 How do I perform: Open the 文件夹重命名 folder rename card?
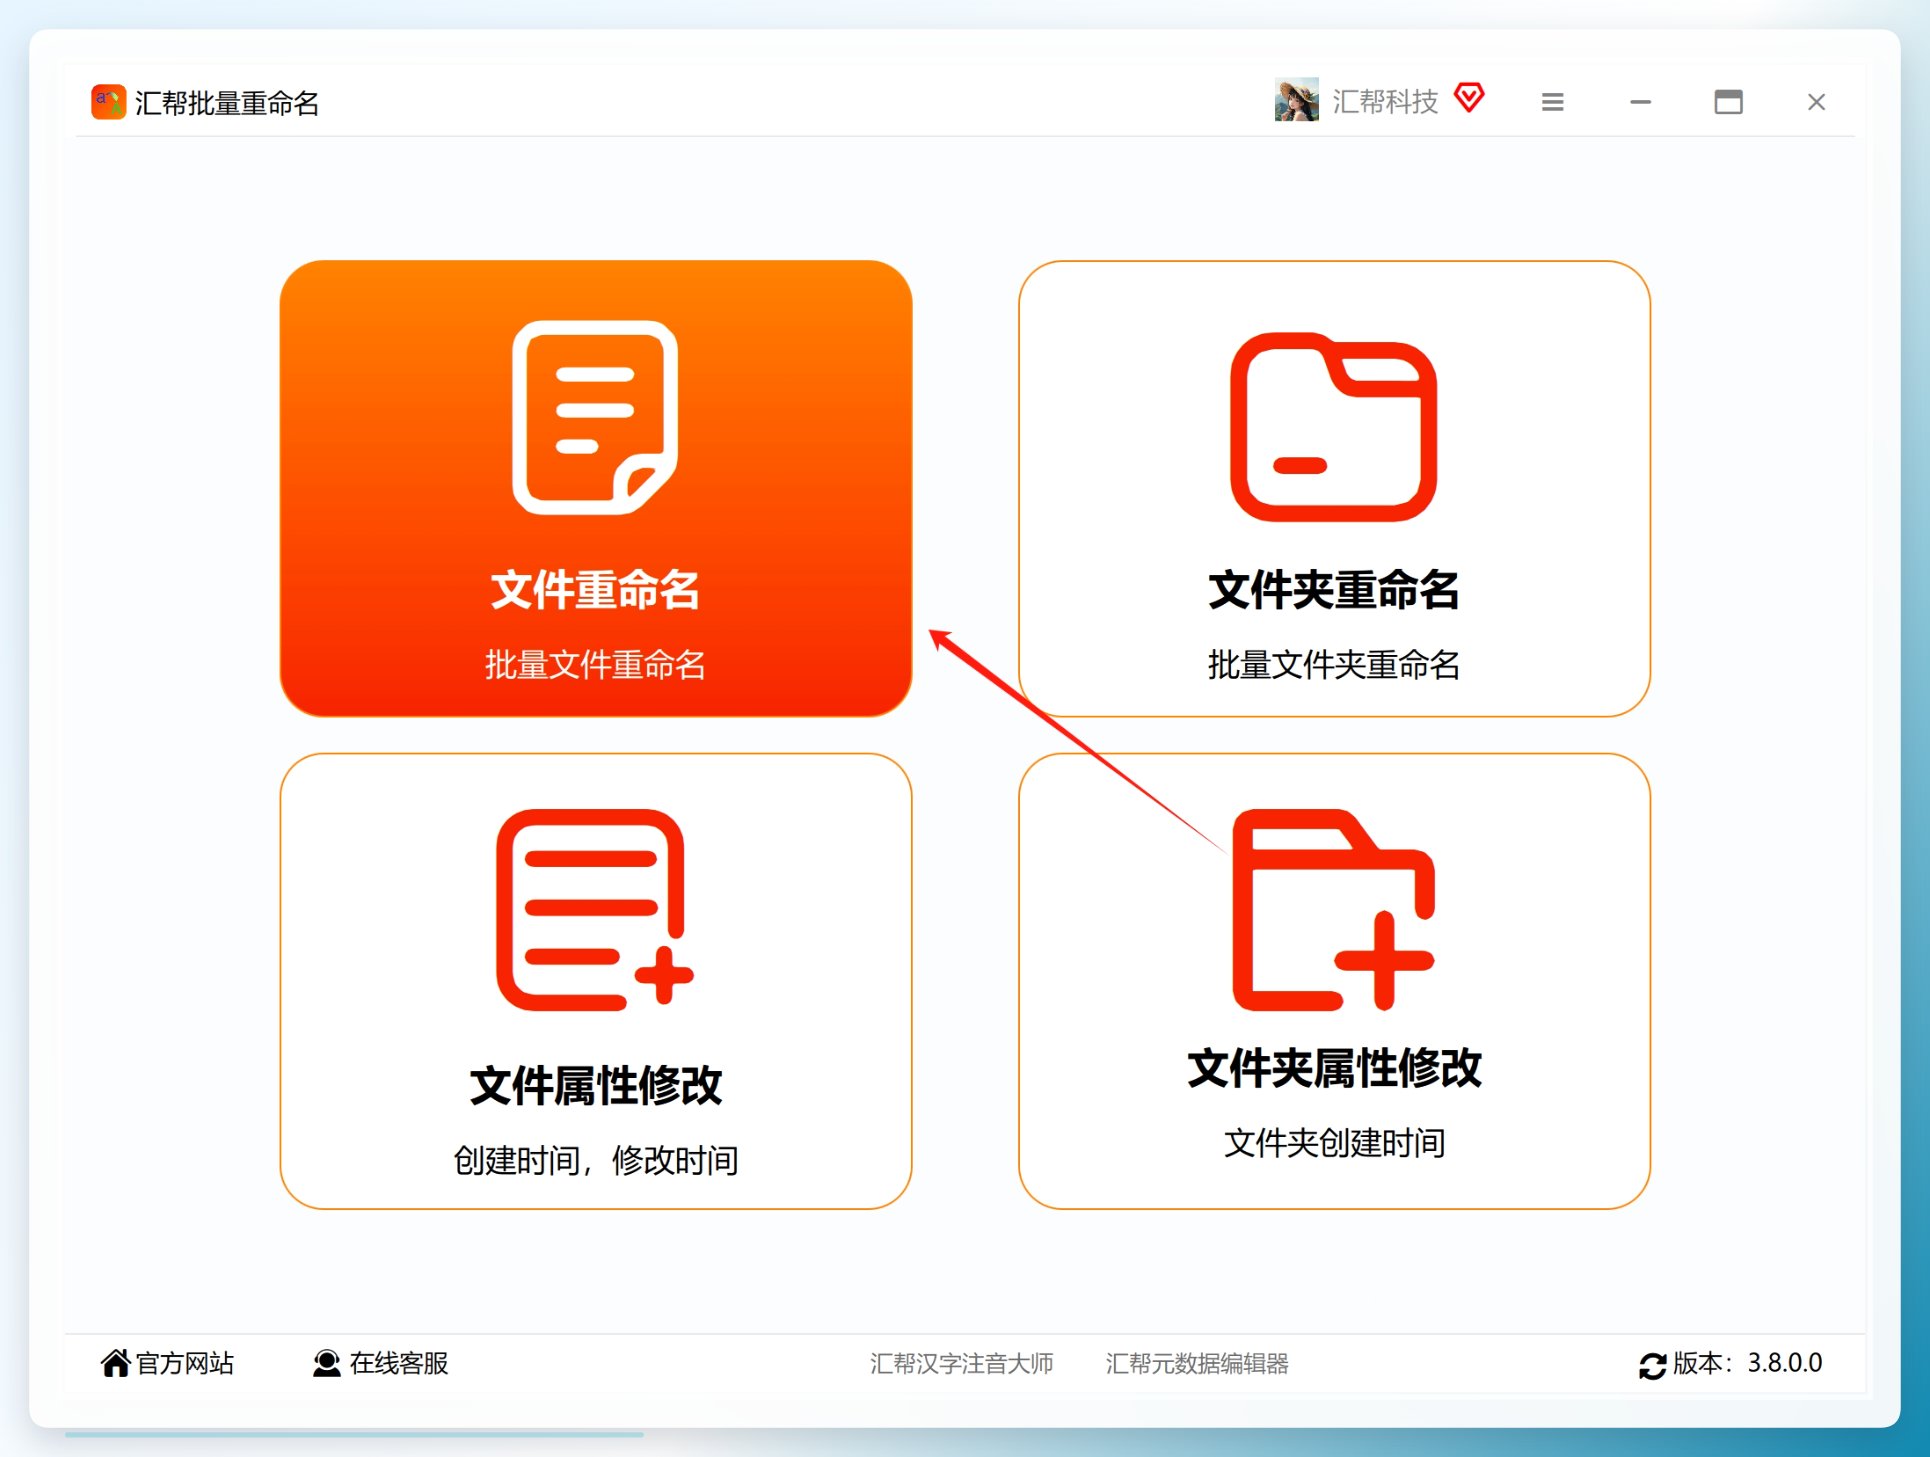pos(1334,488)
